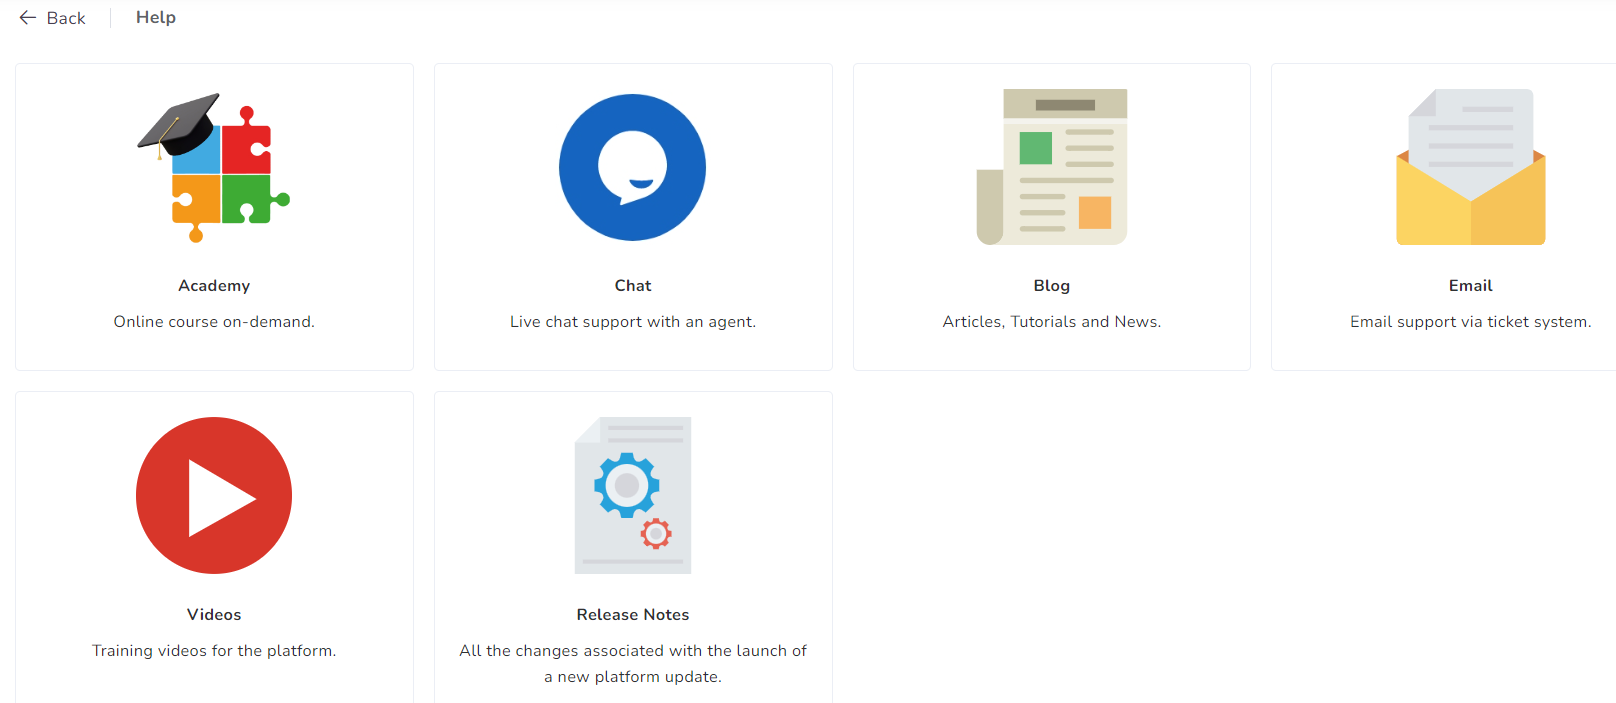Go back using the Back text
This screenshot has height=703, width=1616.
(66, 18)
